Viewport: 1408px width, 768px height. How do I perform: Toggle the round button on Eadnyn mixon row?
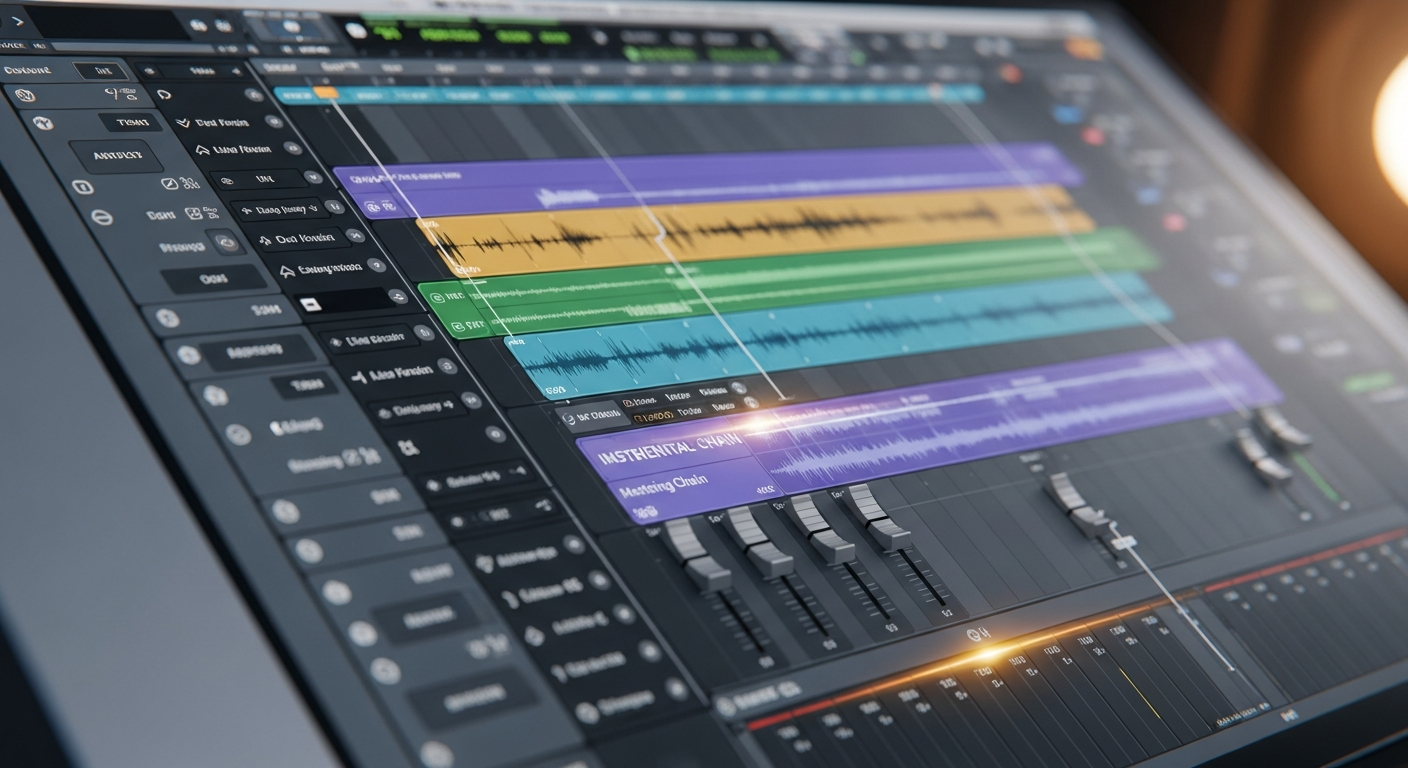(376, 265)
